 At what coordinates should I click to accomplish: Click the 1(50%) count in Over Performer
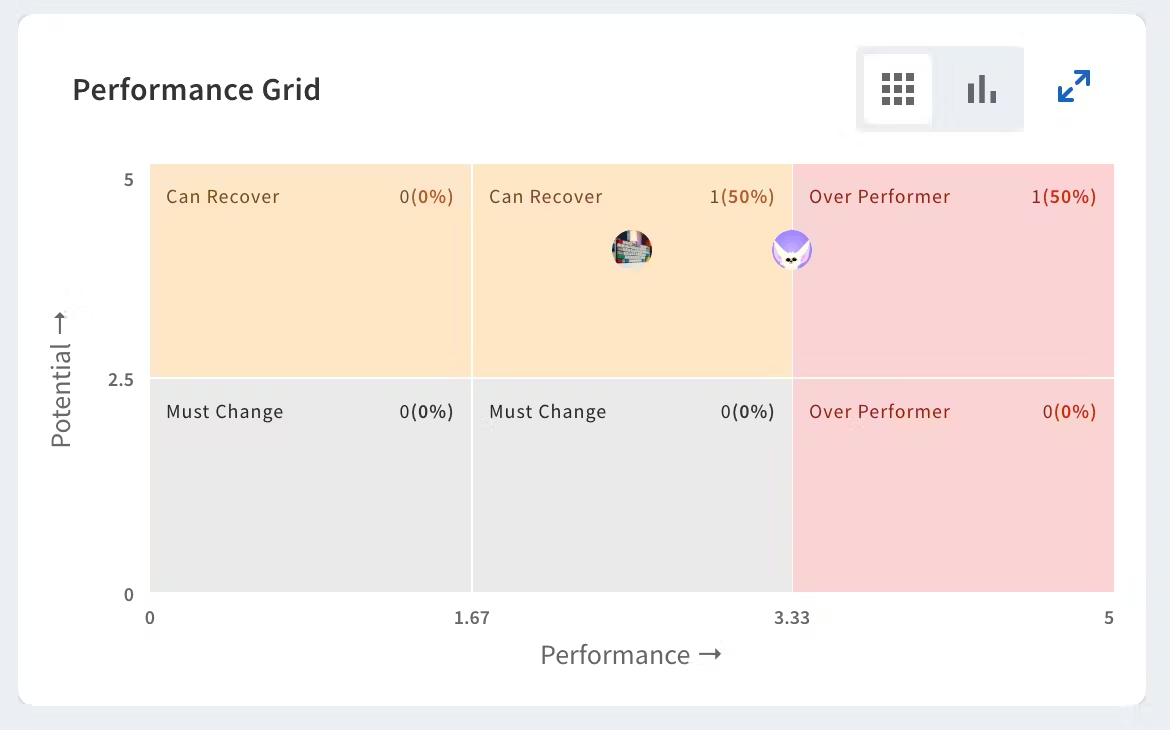tap(1063, 197)
